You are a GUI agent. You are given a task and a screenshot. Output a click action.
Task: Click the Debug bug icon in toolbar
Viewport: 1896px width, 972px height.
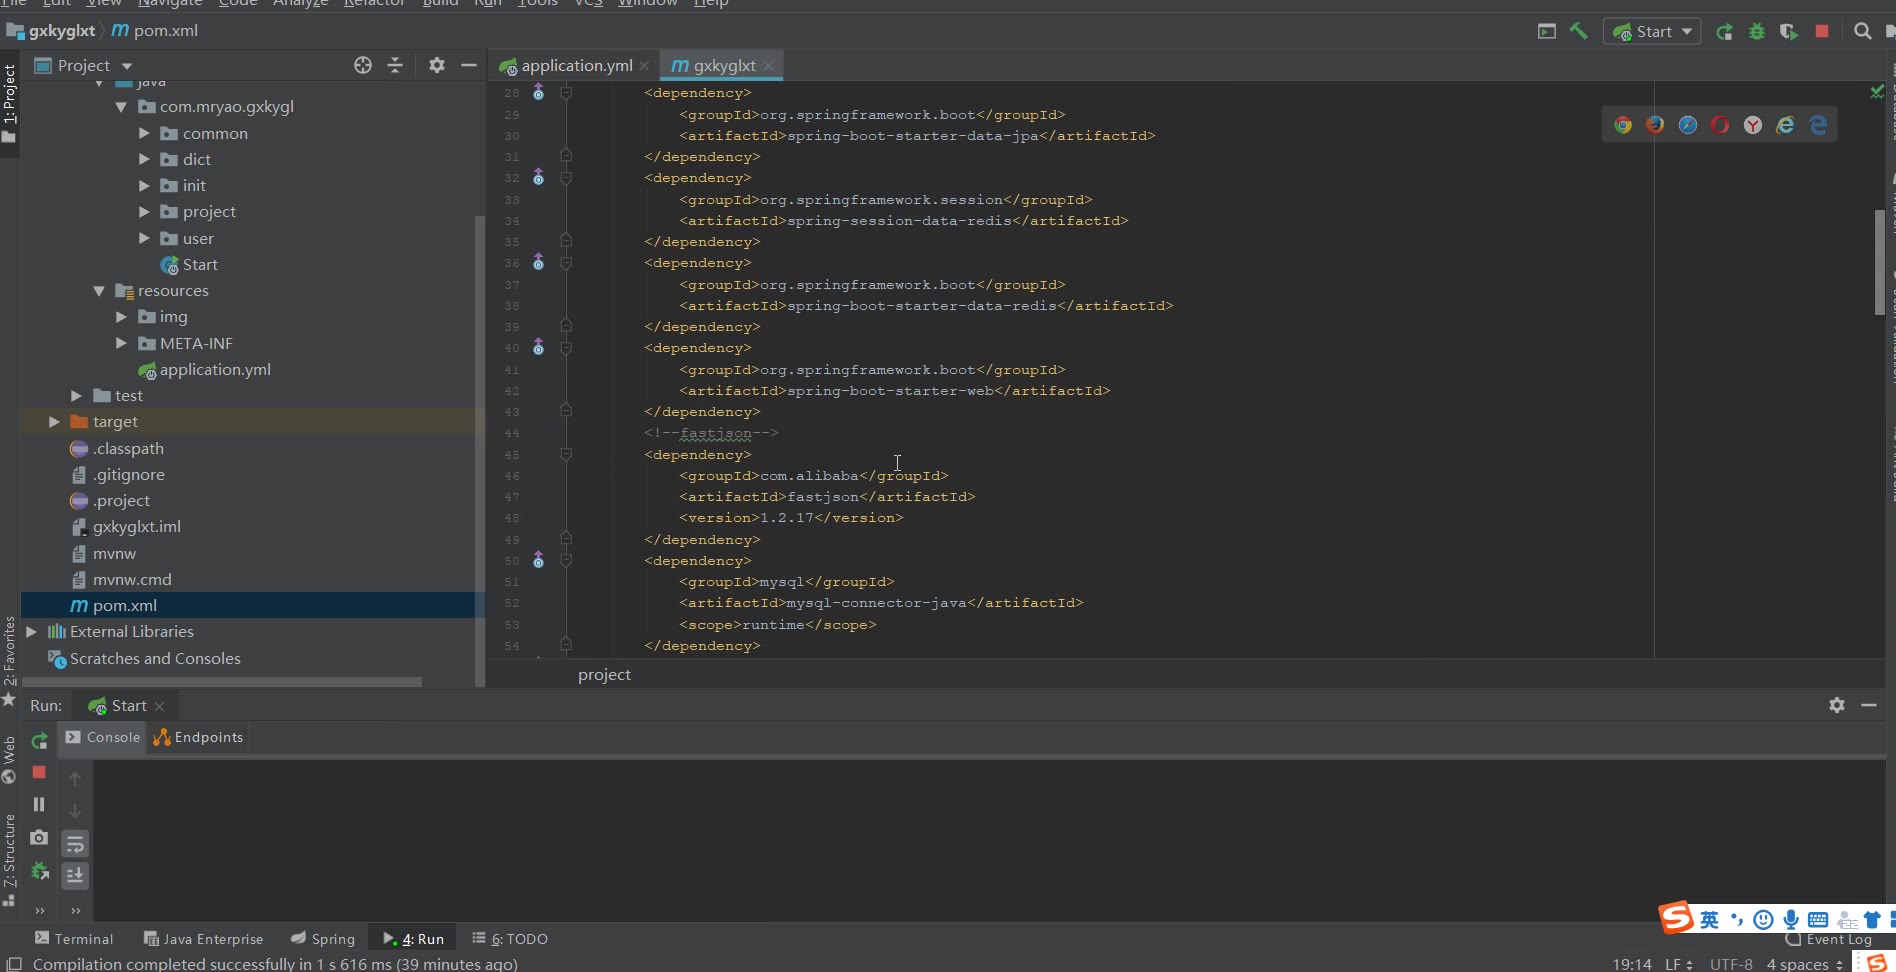pos(1756,31)
